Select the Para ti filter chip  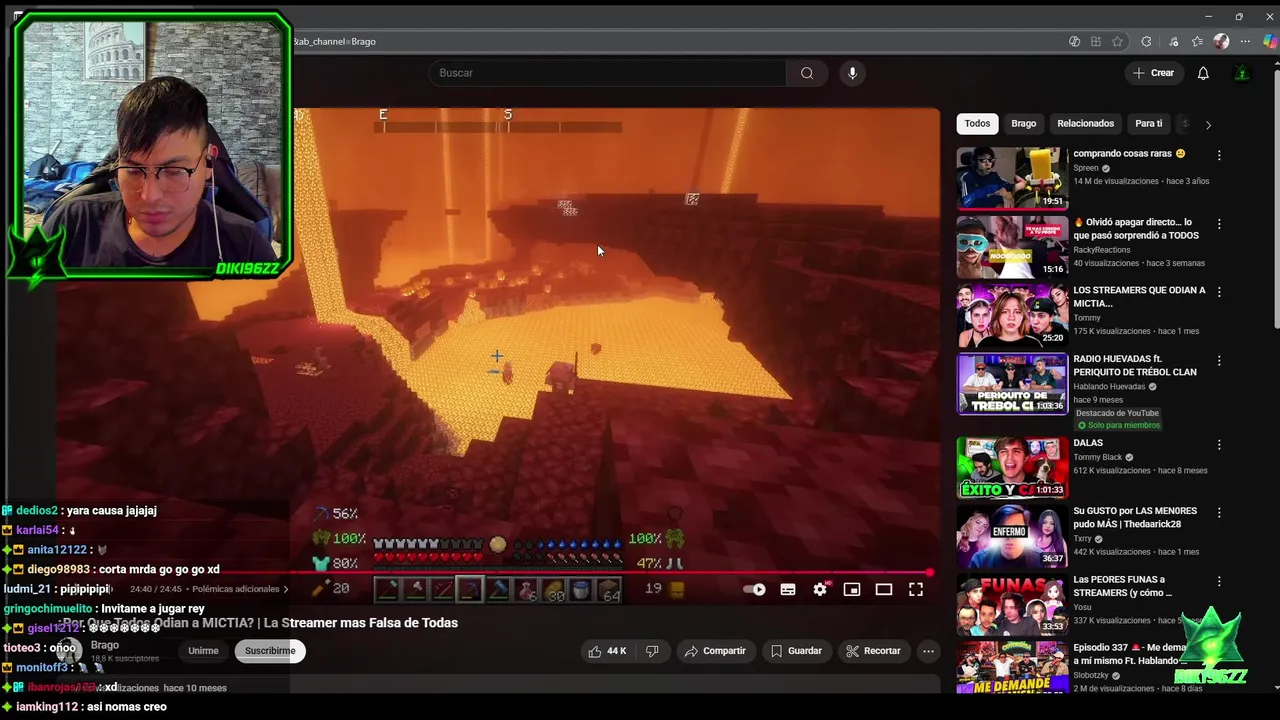click(x=1149, y=124)
